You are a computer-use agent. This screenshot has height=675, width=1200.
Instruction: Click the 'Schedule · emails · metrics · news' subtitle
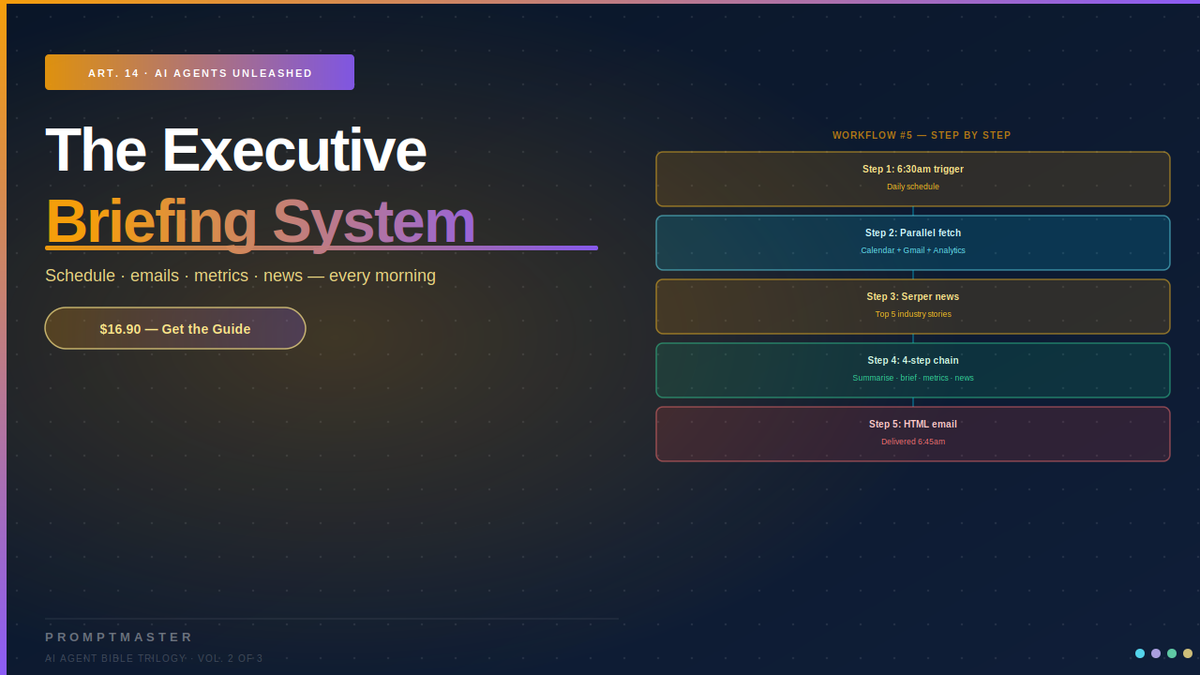[240, 275]
